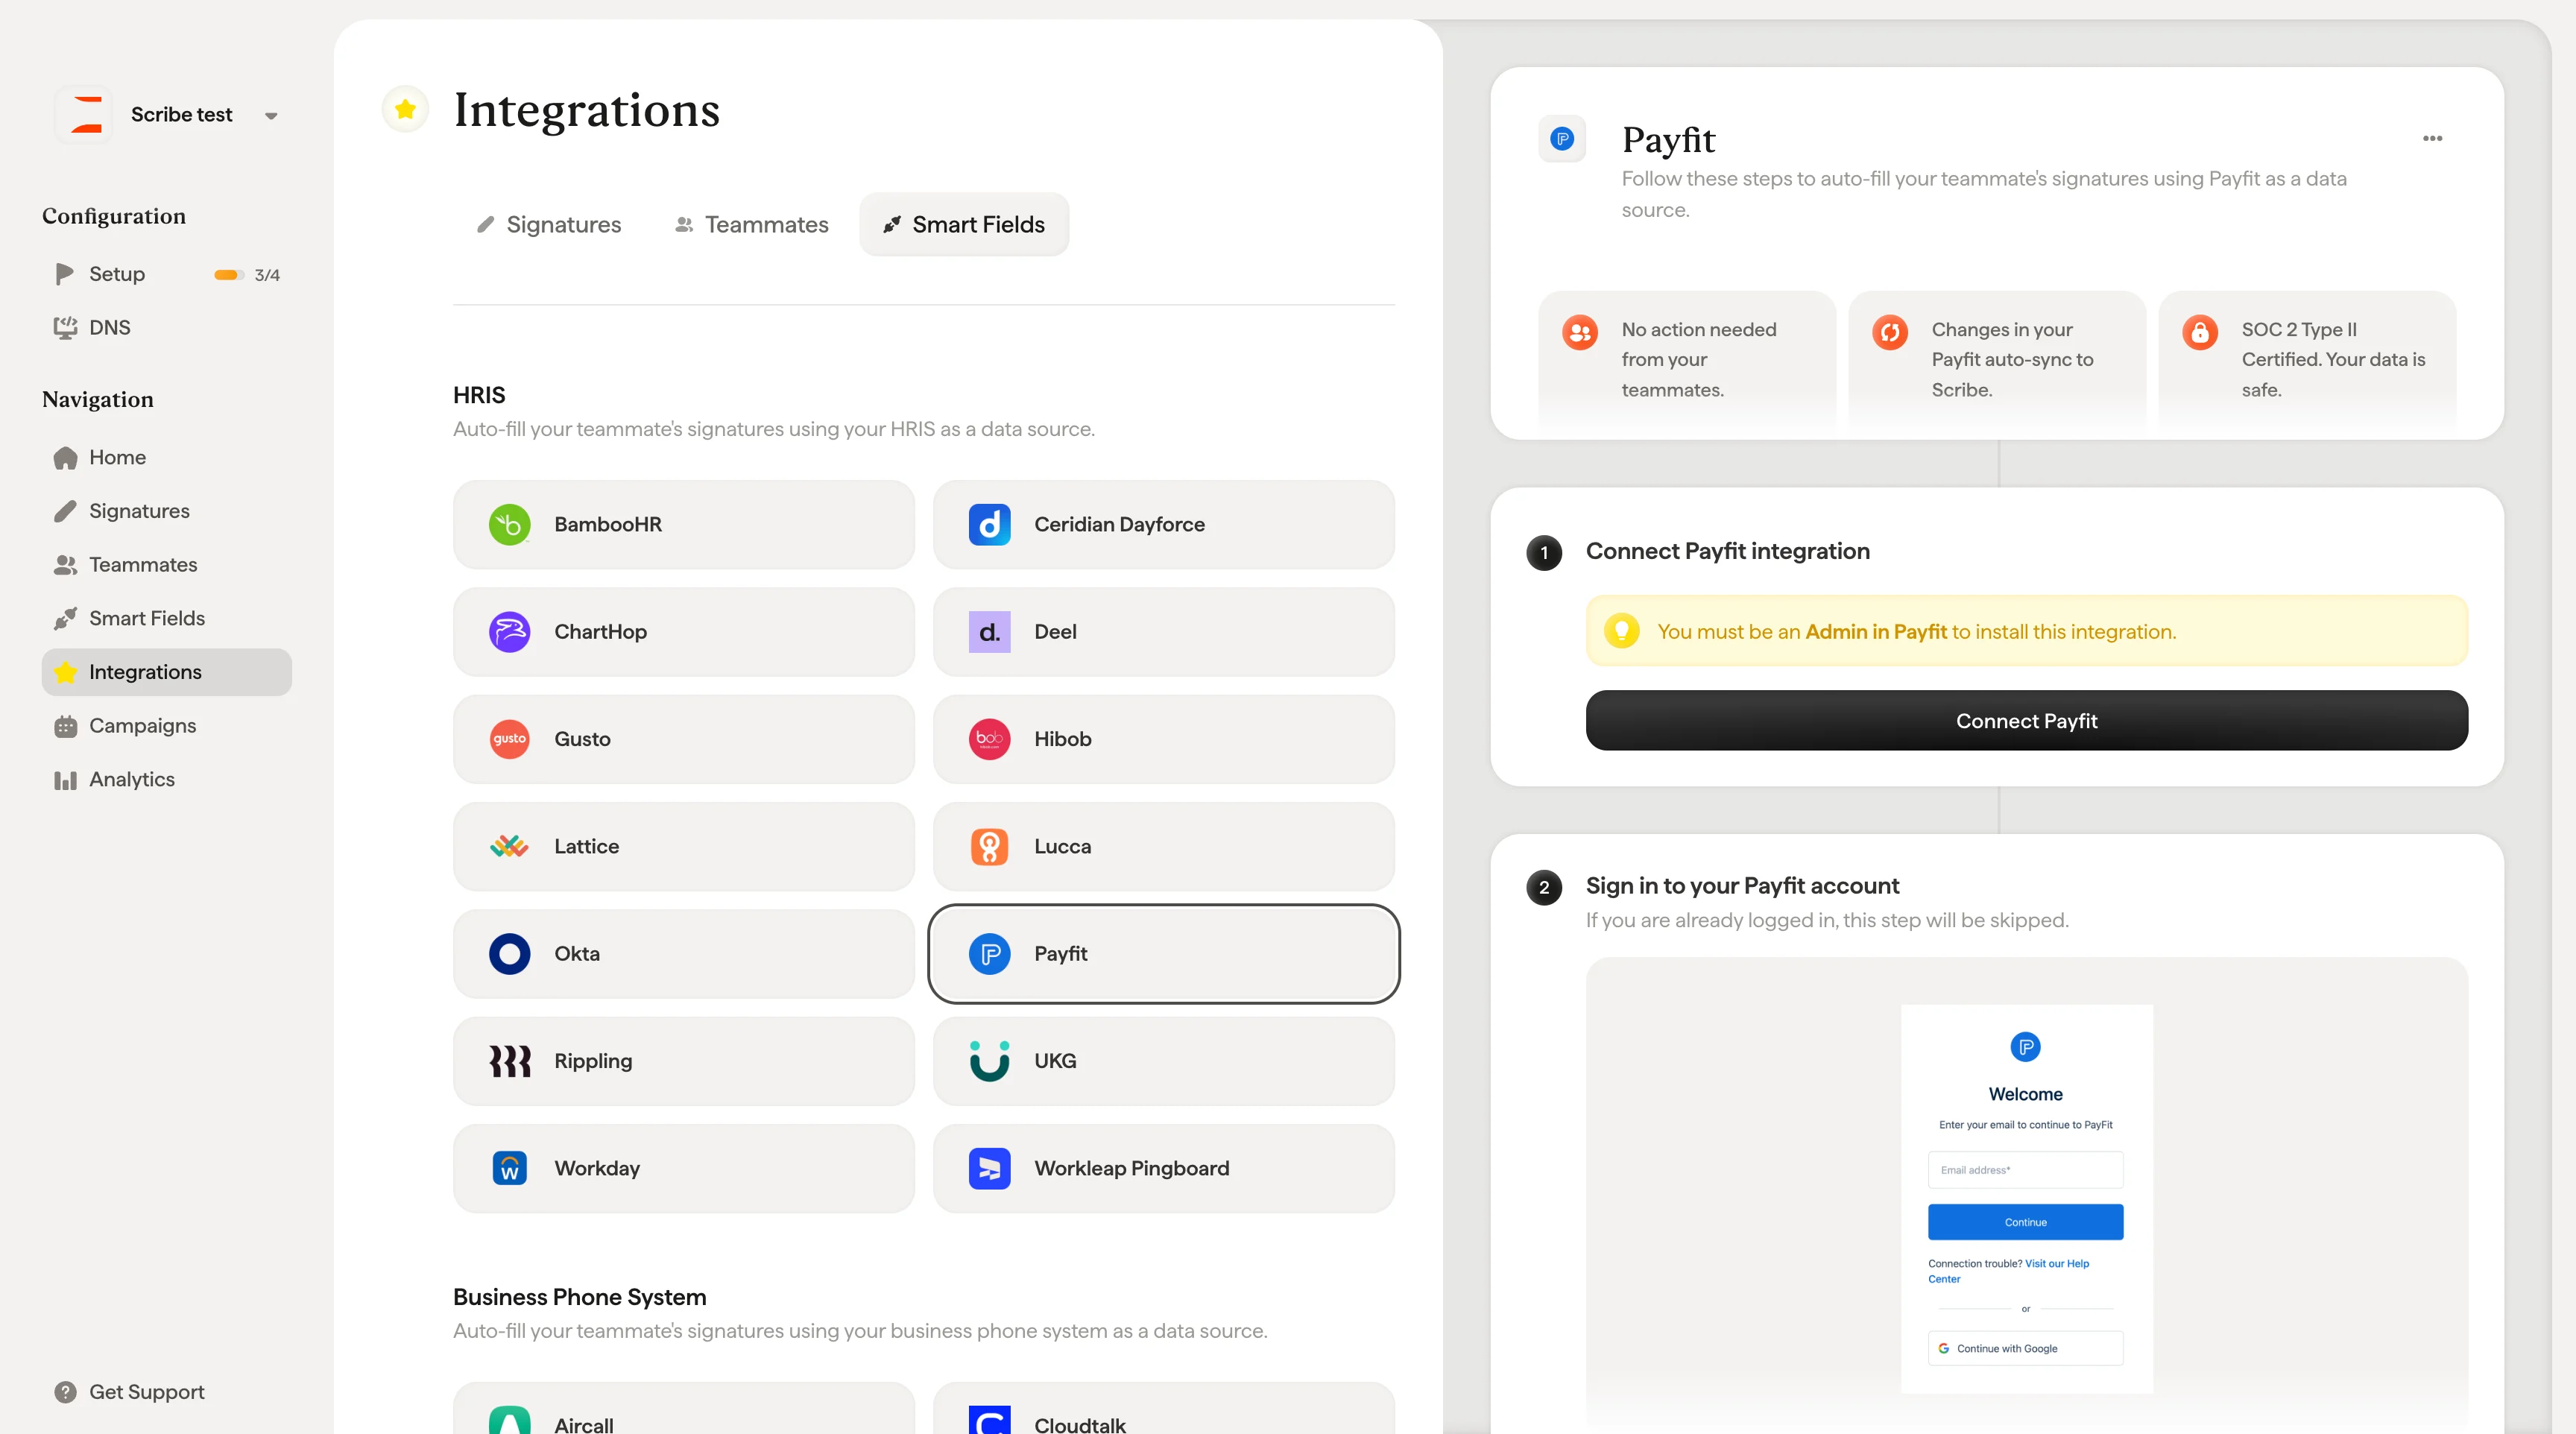Select the UKG integration icon
Viewport: 2576px width, 1434px height.
[x=989, y=1061]
